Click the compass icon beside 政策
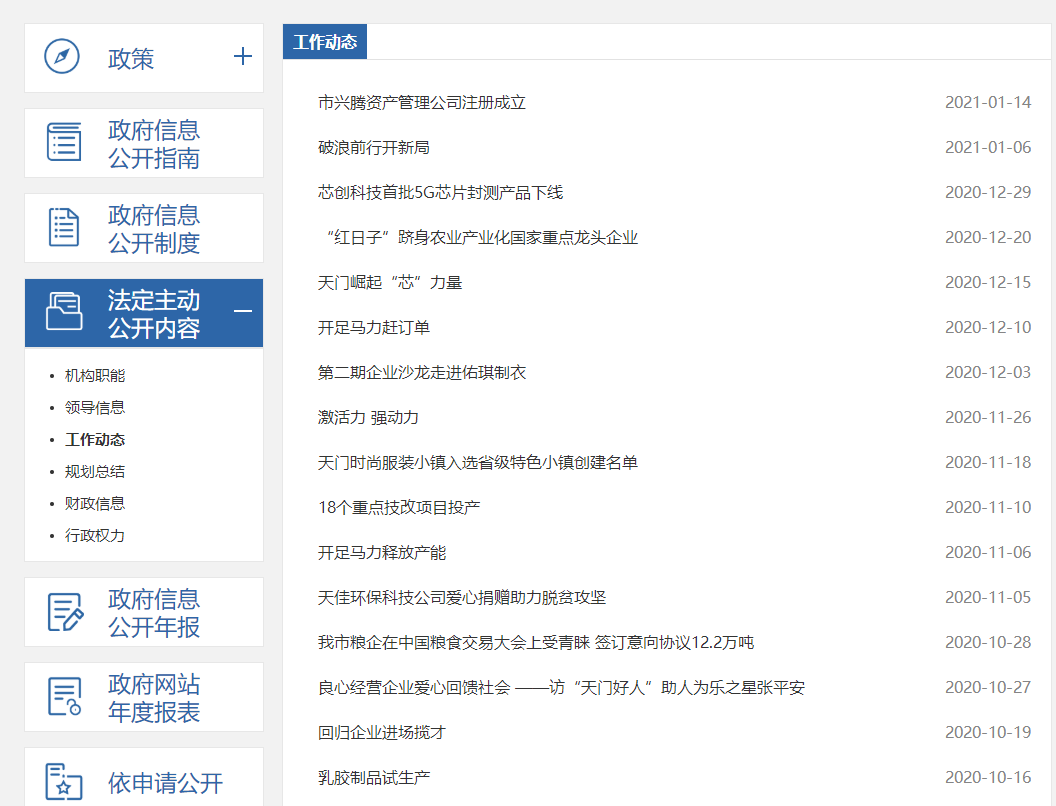This screenshot has width=1056, height=806. (62, 56)
